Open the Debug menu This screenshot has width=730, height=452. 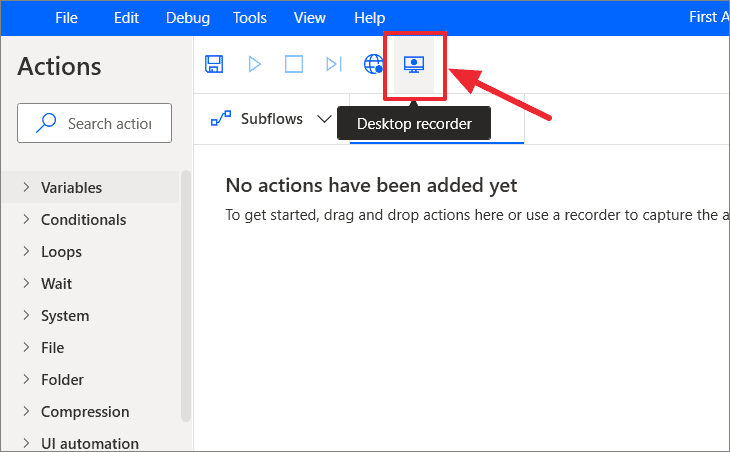coord(188,18)
